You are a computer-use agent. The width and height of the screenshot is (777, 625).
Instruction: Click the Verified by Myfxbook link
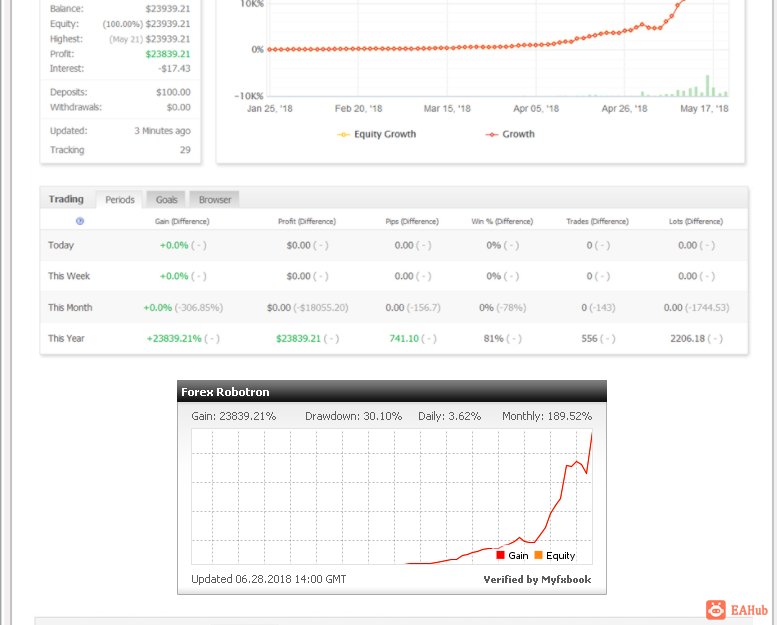coord(537,579)
